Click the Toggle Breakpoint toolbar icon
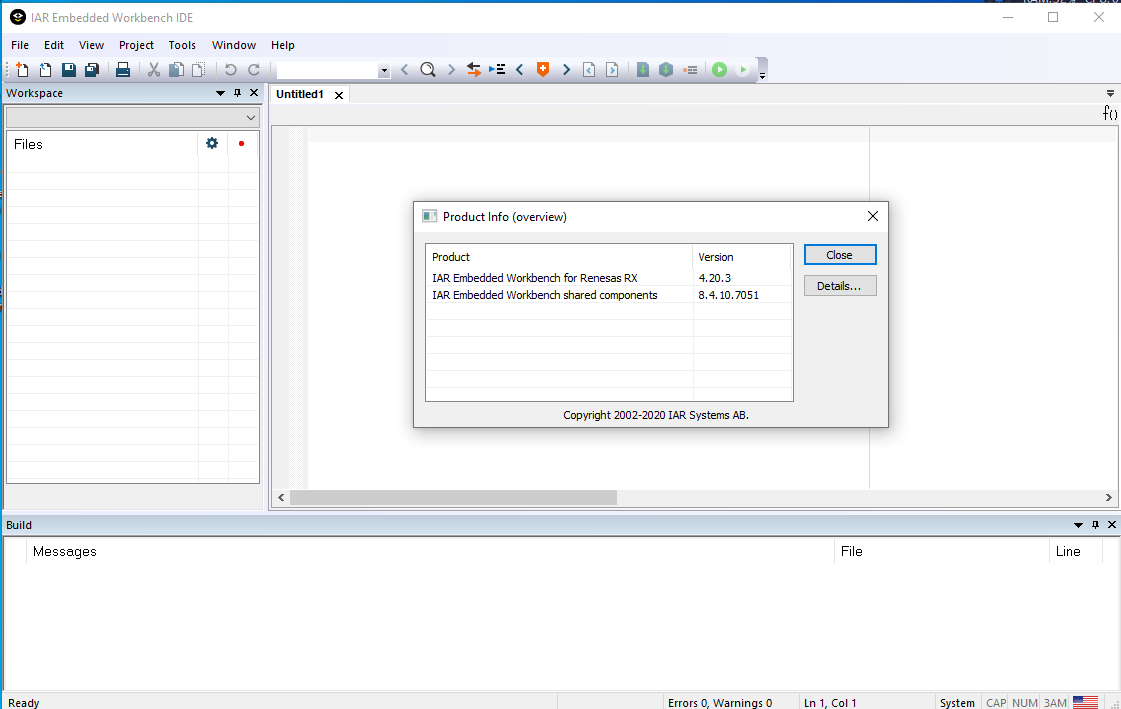Screen dimensions: 1121x709 pos(690,69)
